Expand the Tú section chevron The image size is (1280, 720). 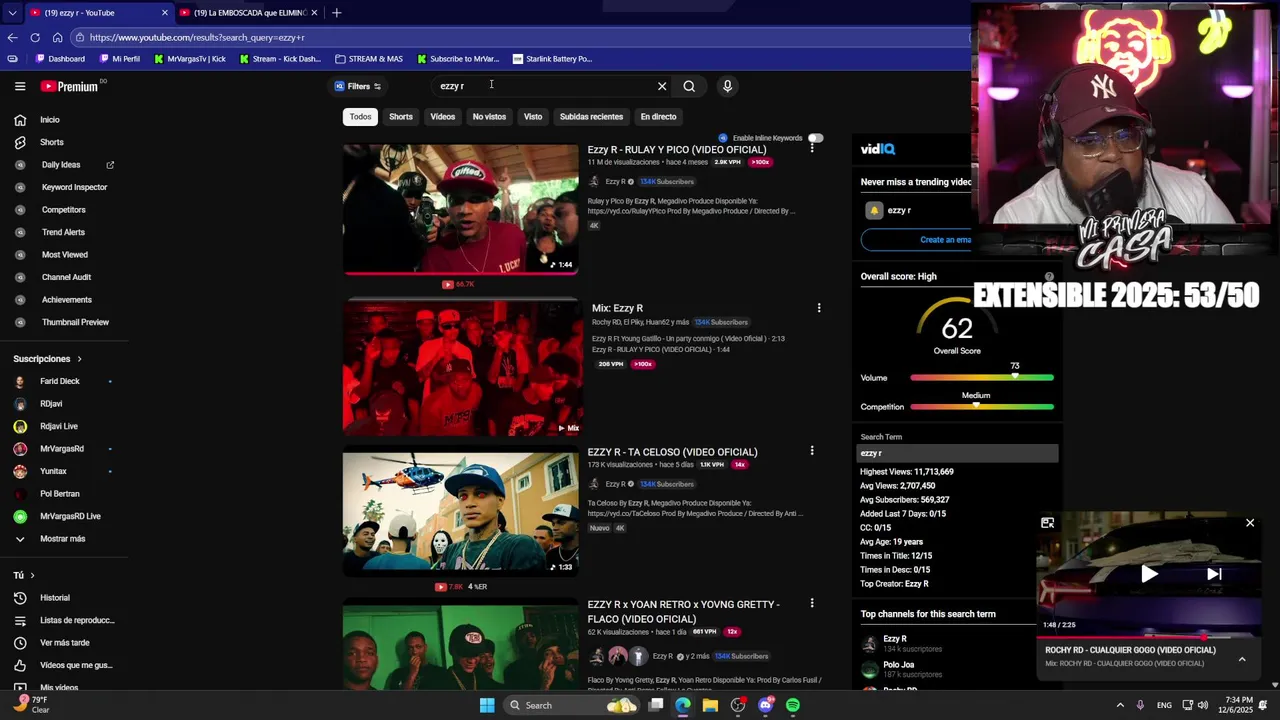32,575
